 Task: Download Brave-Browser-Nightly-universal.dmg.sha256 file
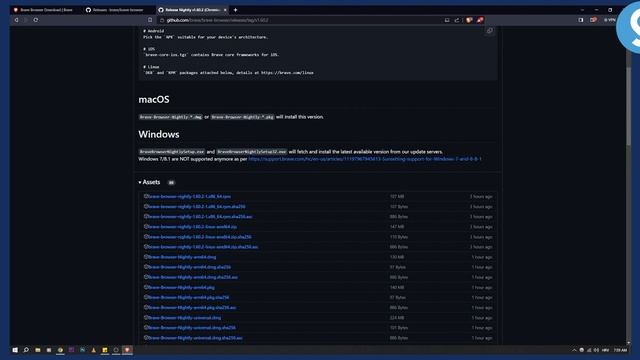(x=192, y=328)
